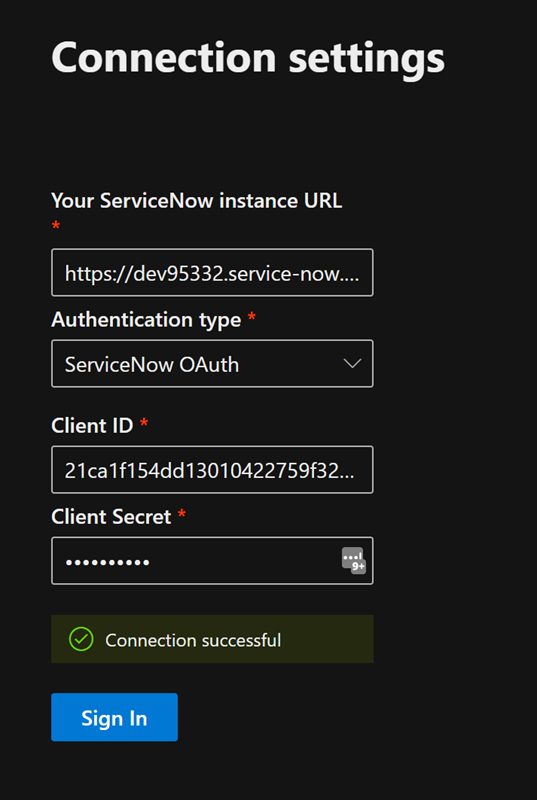Click the required asterisk below instance URL label
Viewport: 537px width, 800px height.
56,225
